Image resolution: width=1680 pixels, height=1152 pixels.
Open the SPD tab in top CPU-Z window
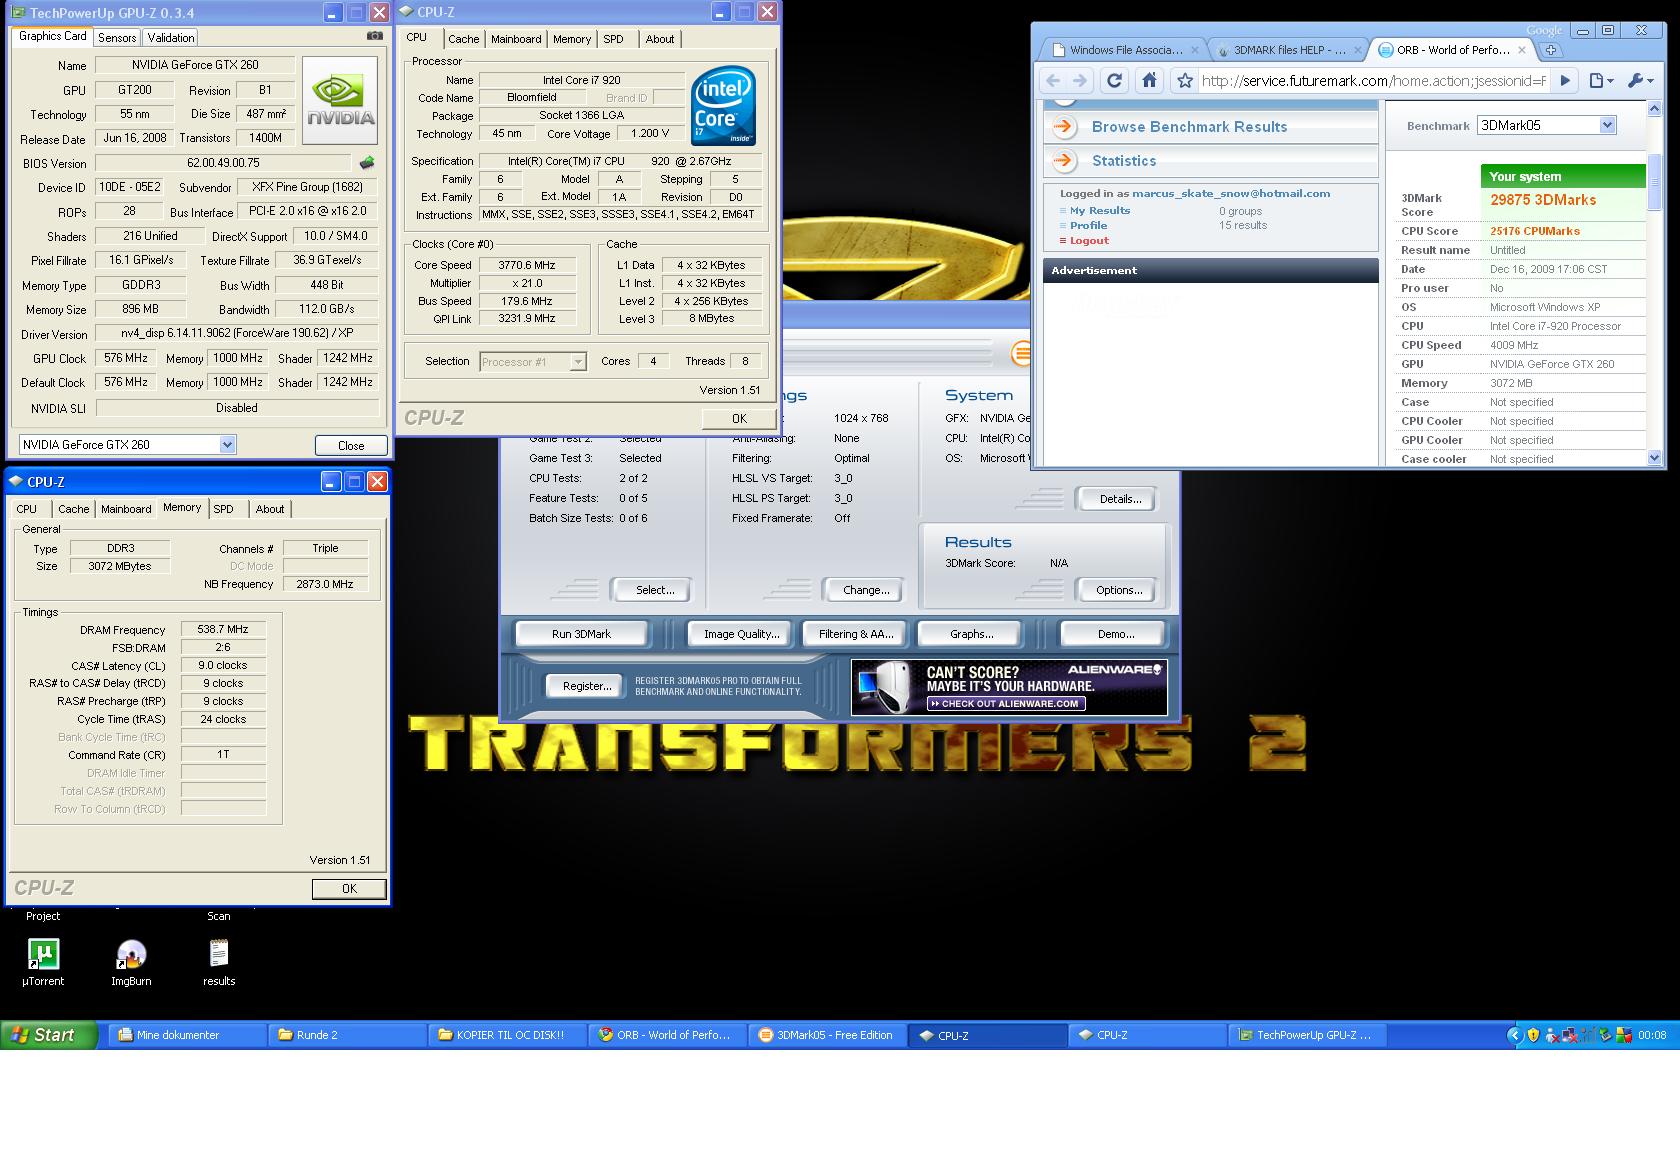point(613,39)
